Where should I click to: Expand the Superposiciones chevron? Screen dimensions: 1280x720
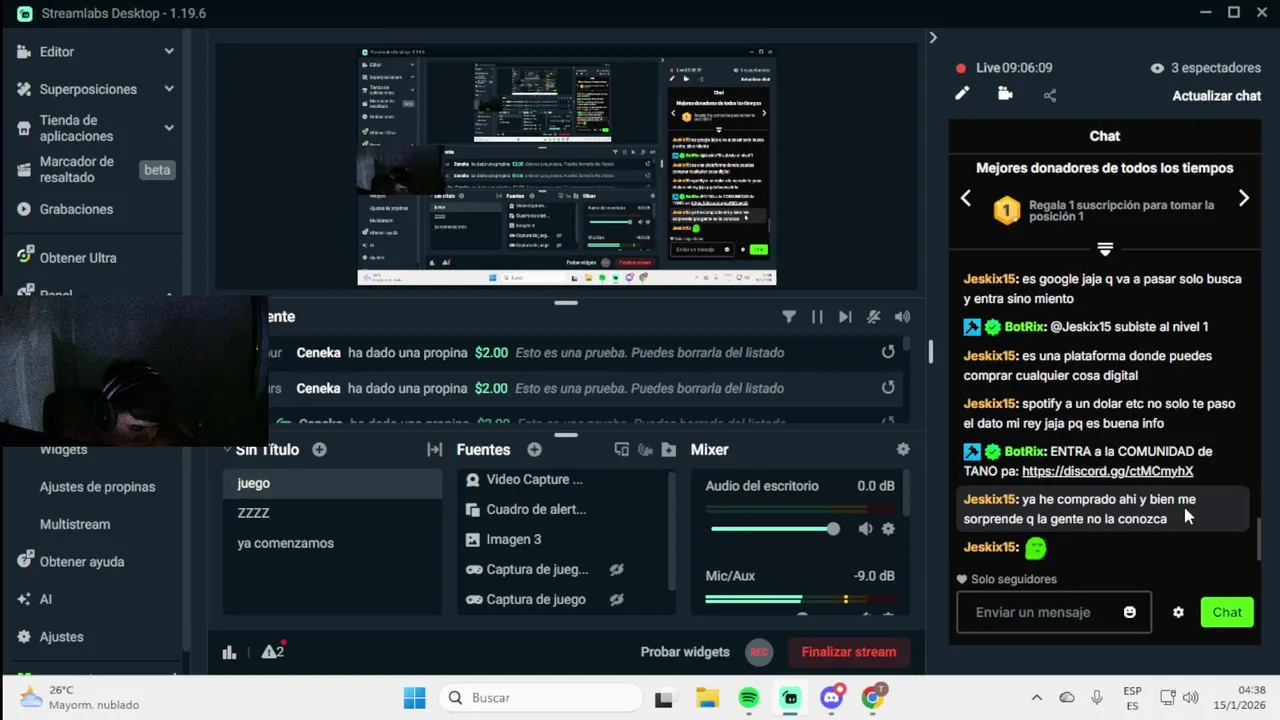[169, 89]
